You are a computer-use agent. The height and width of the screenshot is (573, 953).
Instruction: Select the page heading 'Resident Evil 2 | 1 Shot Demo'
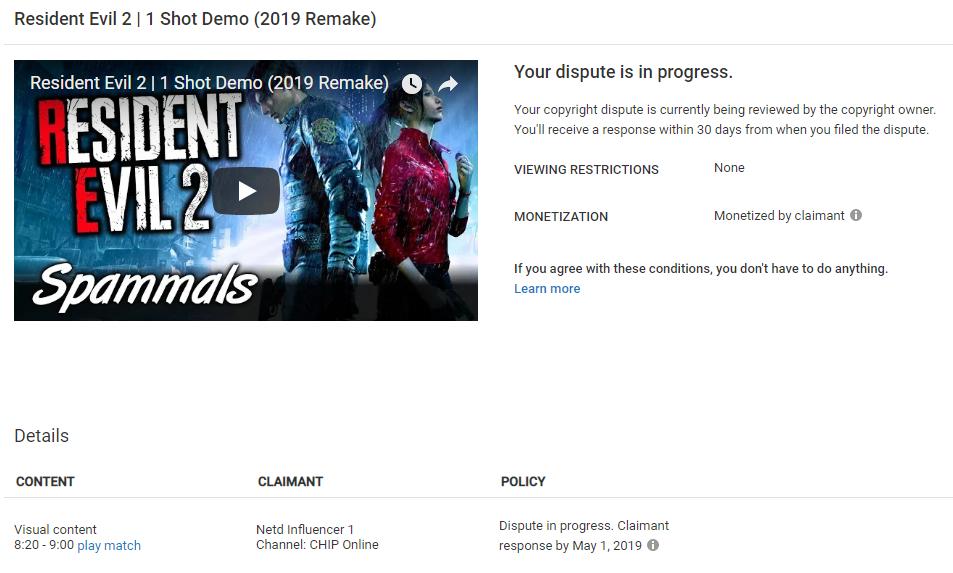[x=195, y=19]
